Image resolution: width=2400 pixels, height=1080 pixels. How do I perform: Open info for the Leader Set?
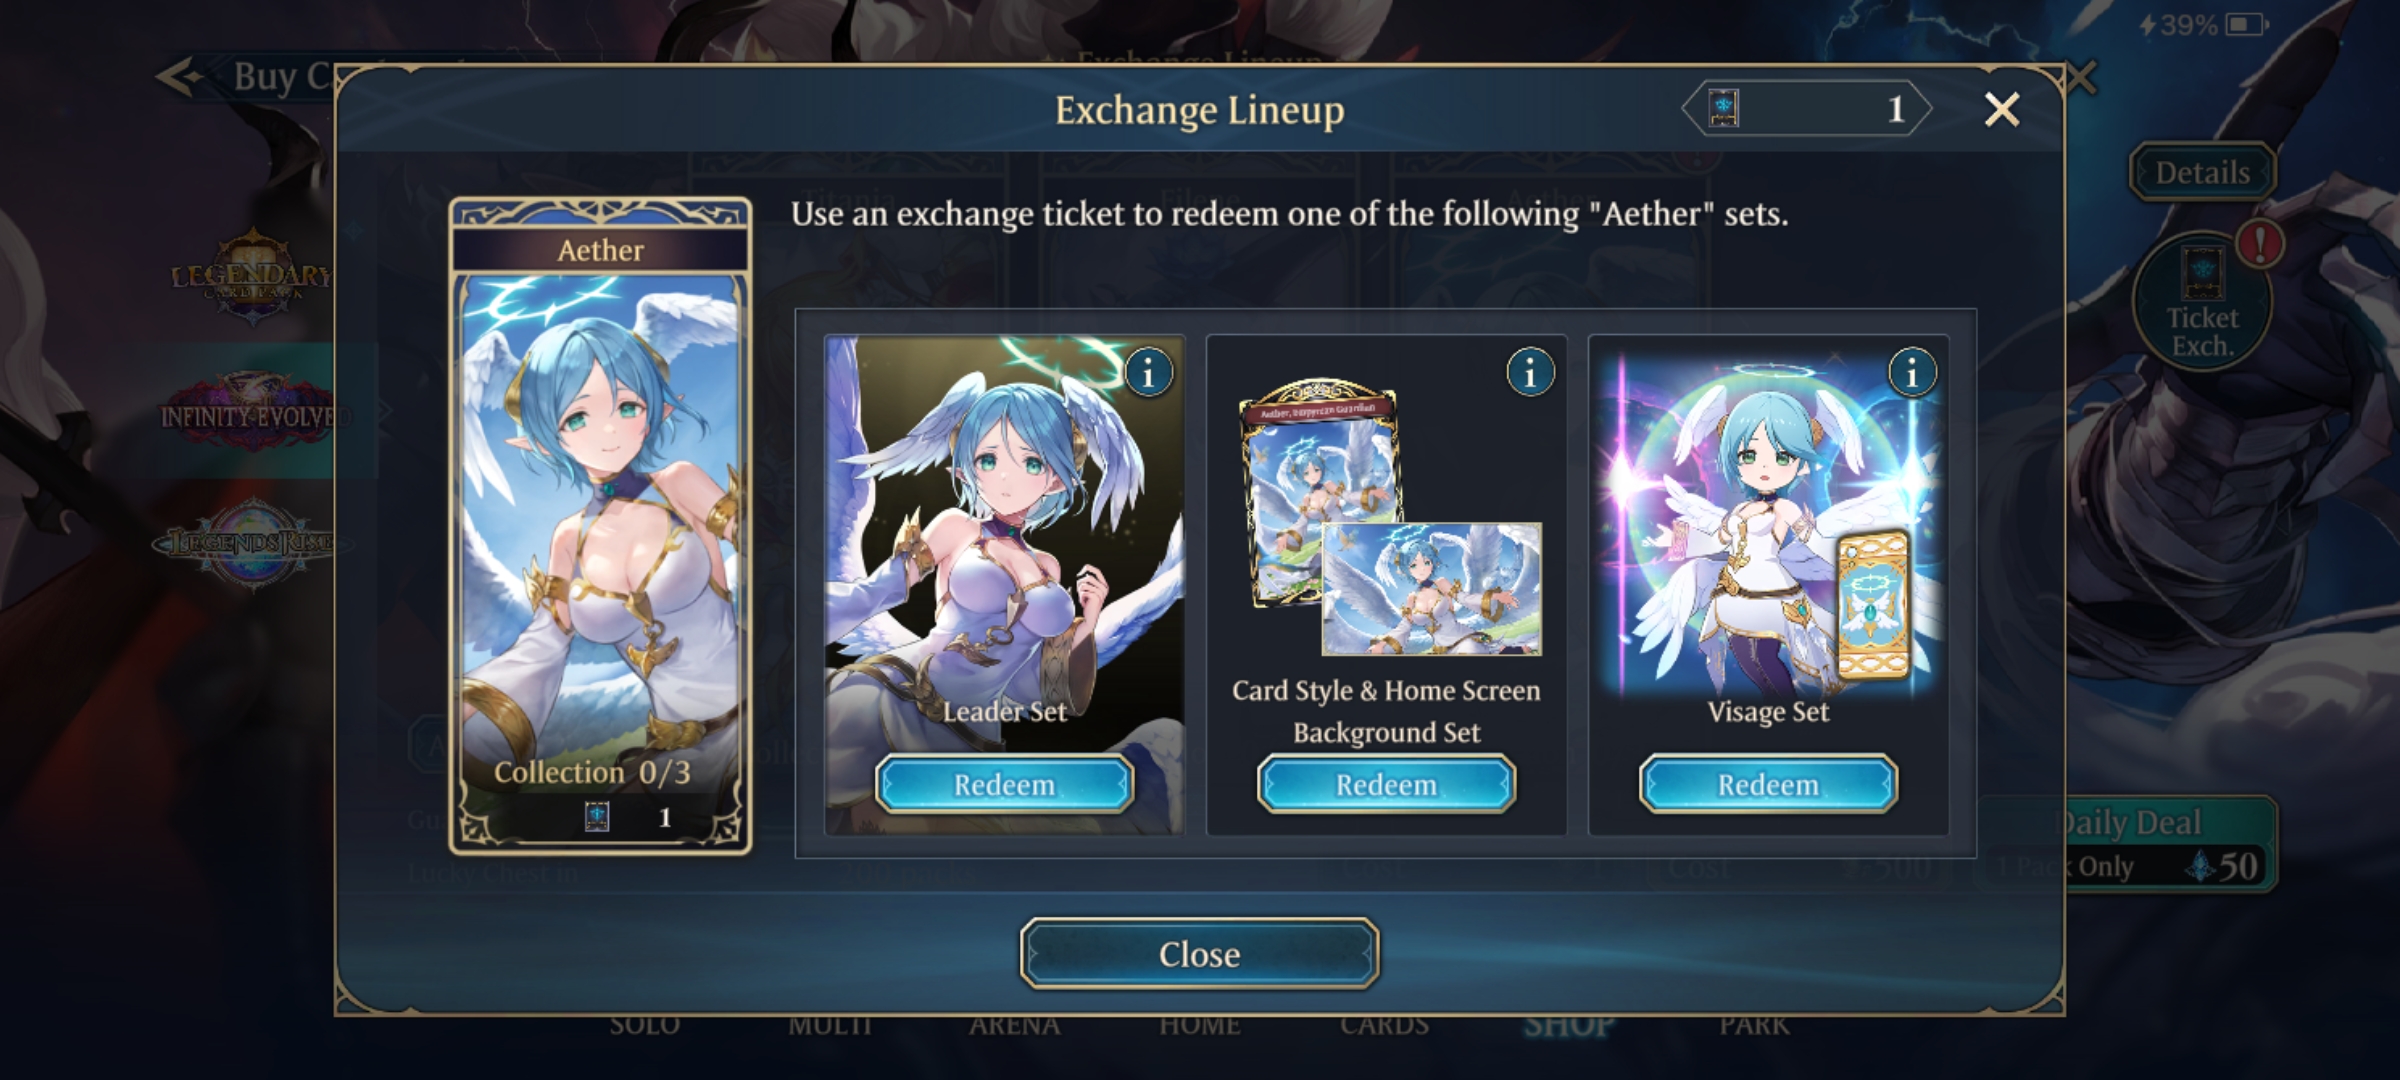coord(1148,373)
